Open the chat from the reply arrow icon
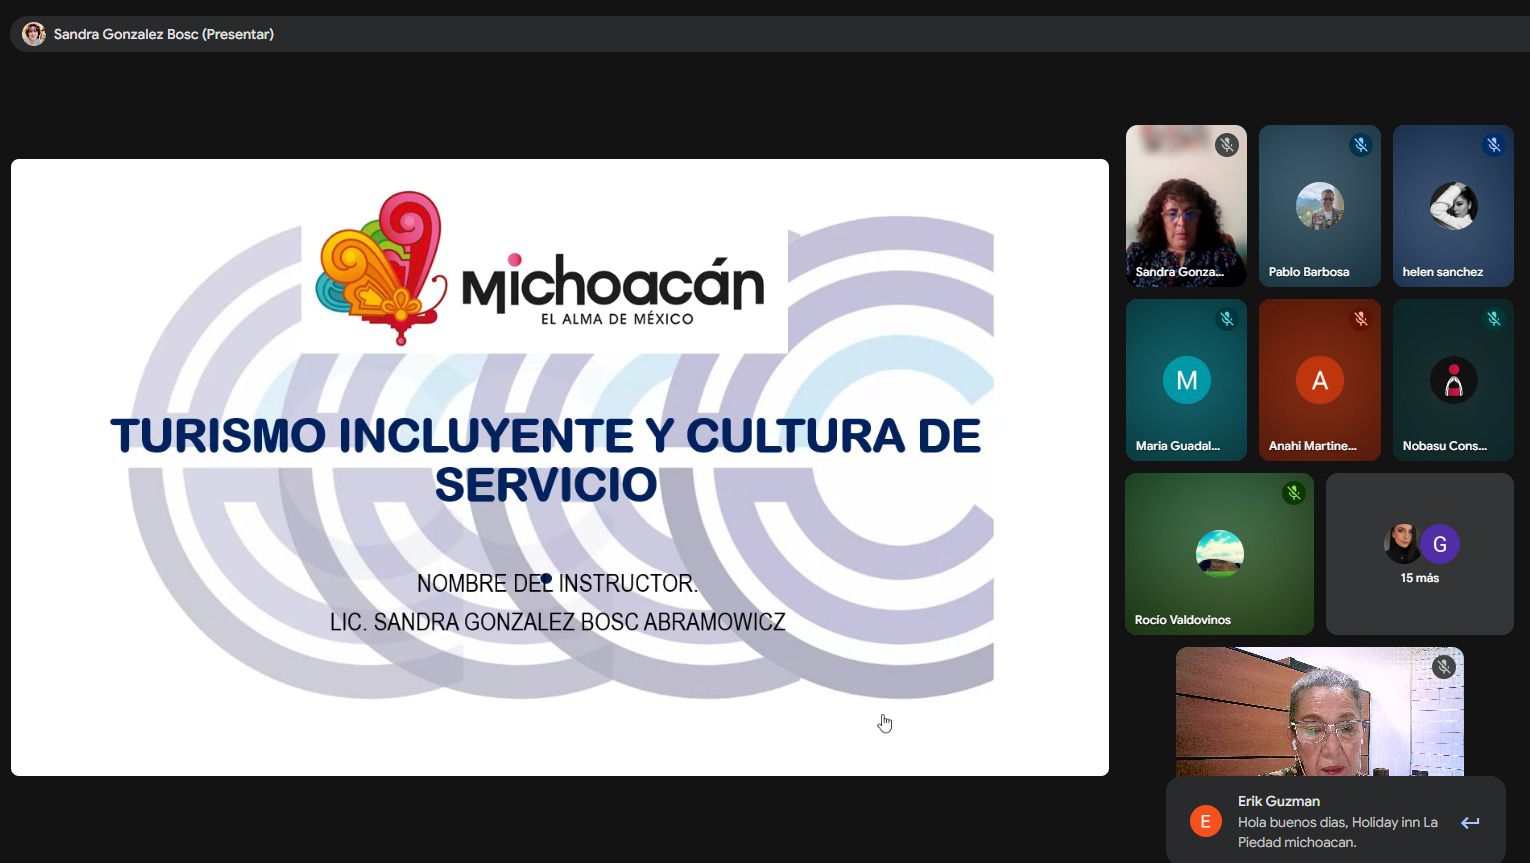1530x863 pixels. [x=1470, y=823]
